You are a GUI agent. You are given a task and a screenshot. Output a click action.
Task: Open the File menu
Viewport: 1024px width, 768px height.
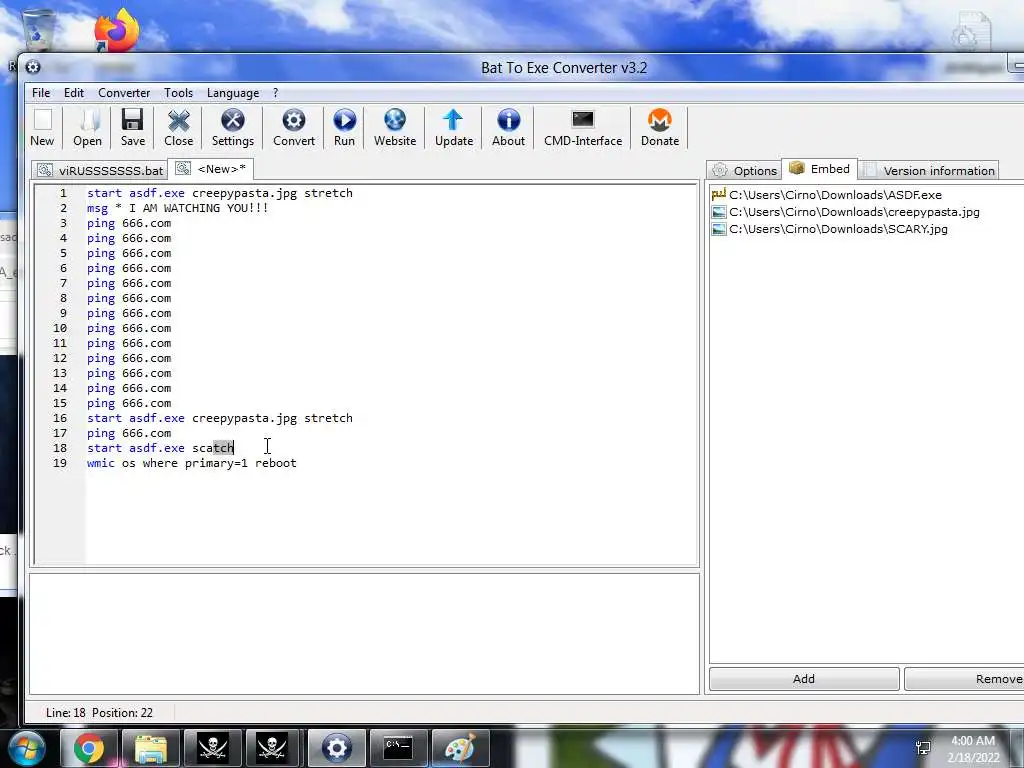[x=41, y=93]
